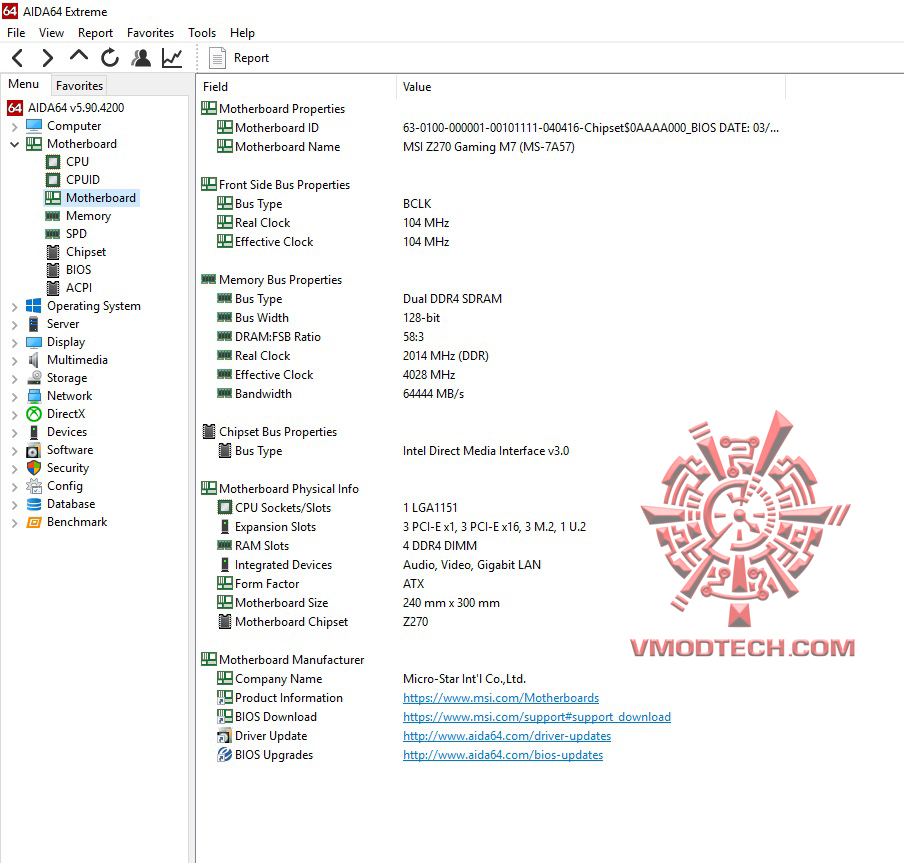Screen dimensions: 904x863
Task: Click the Software tree icon
Action: pyautogui.click(x=33, y=450)
